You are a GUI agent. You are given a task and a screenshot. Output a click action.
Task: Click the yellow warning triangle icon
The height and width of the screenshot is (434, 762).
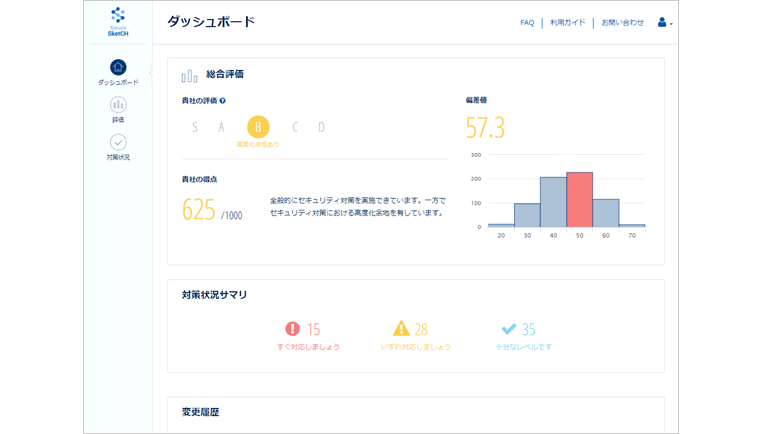(401, 329)
